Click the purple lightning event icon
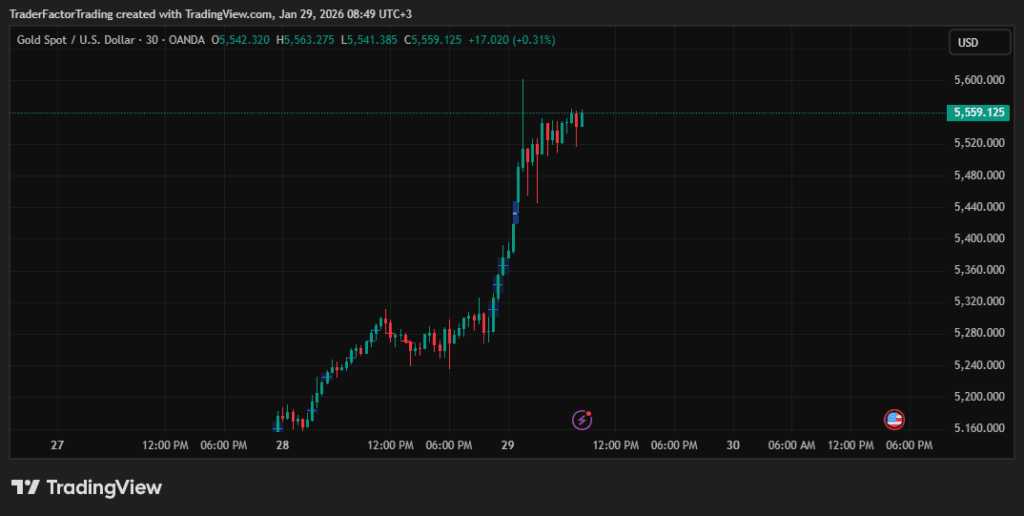This screenshot has width=1024, height=516. [x=582, y=419]
